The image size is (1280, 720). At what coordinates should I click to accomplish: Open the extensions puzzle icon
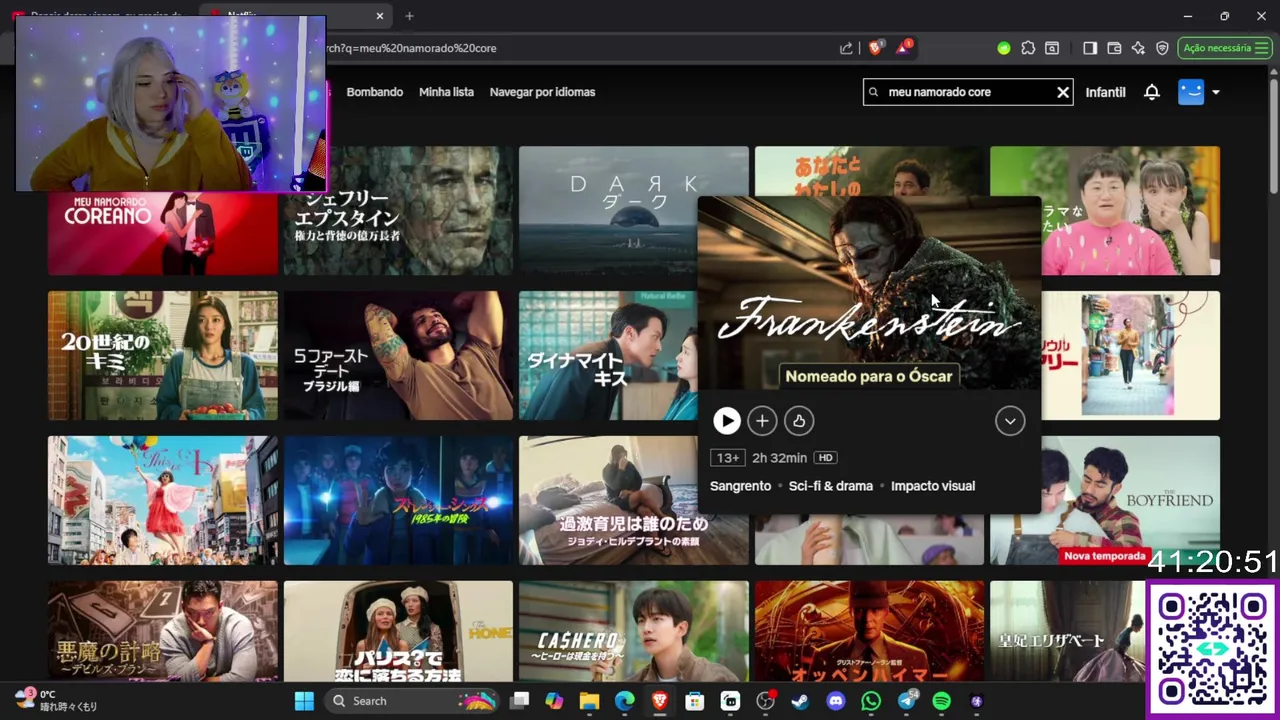1028,48
